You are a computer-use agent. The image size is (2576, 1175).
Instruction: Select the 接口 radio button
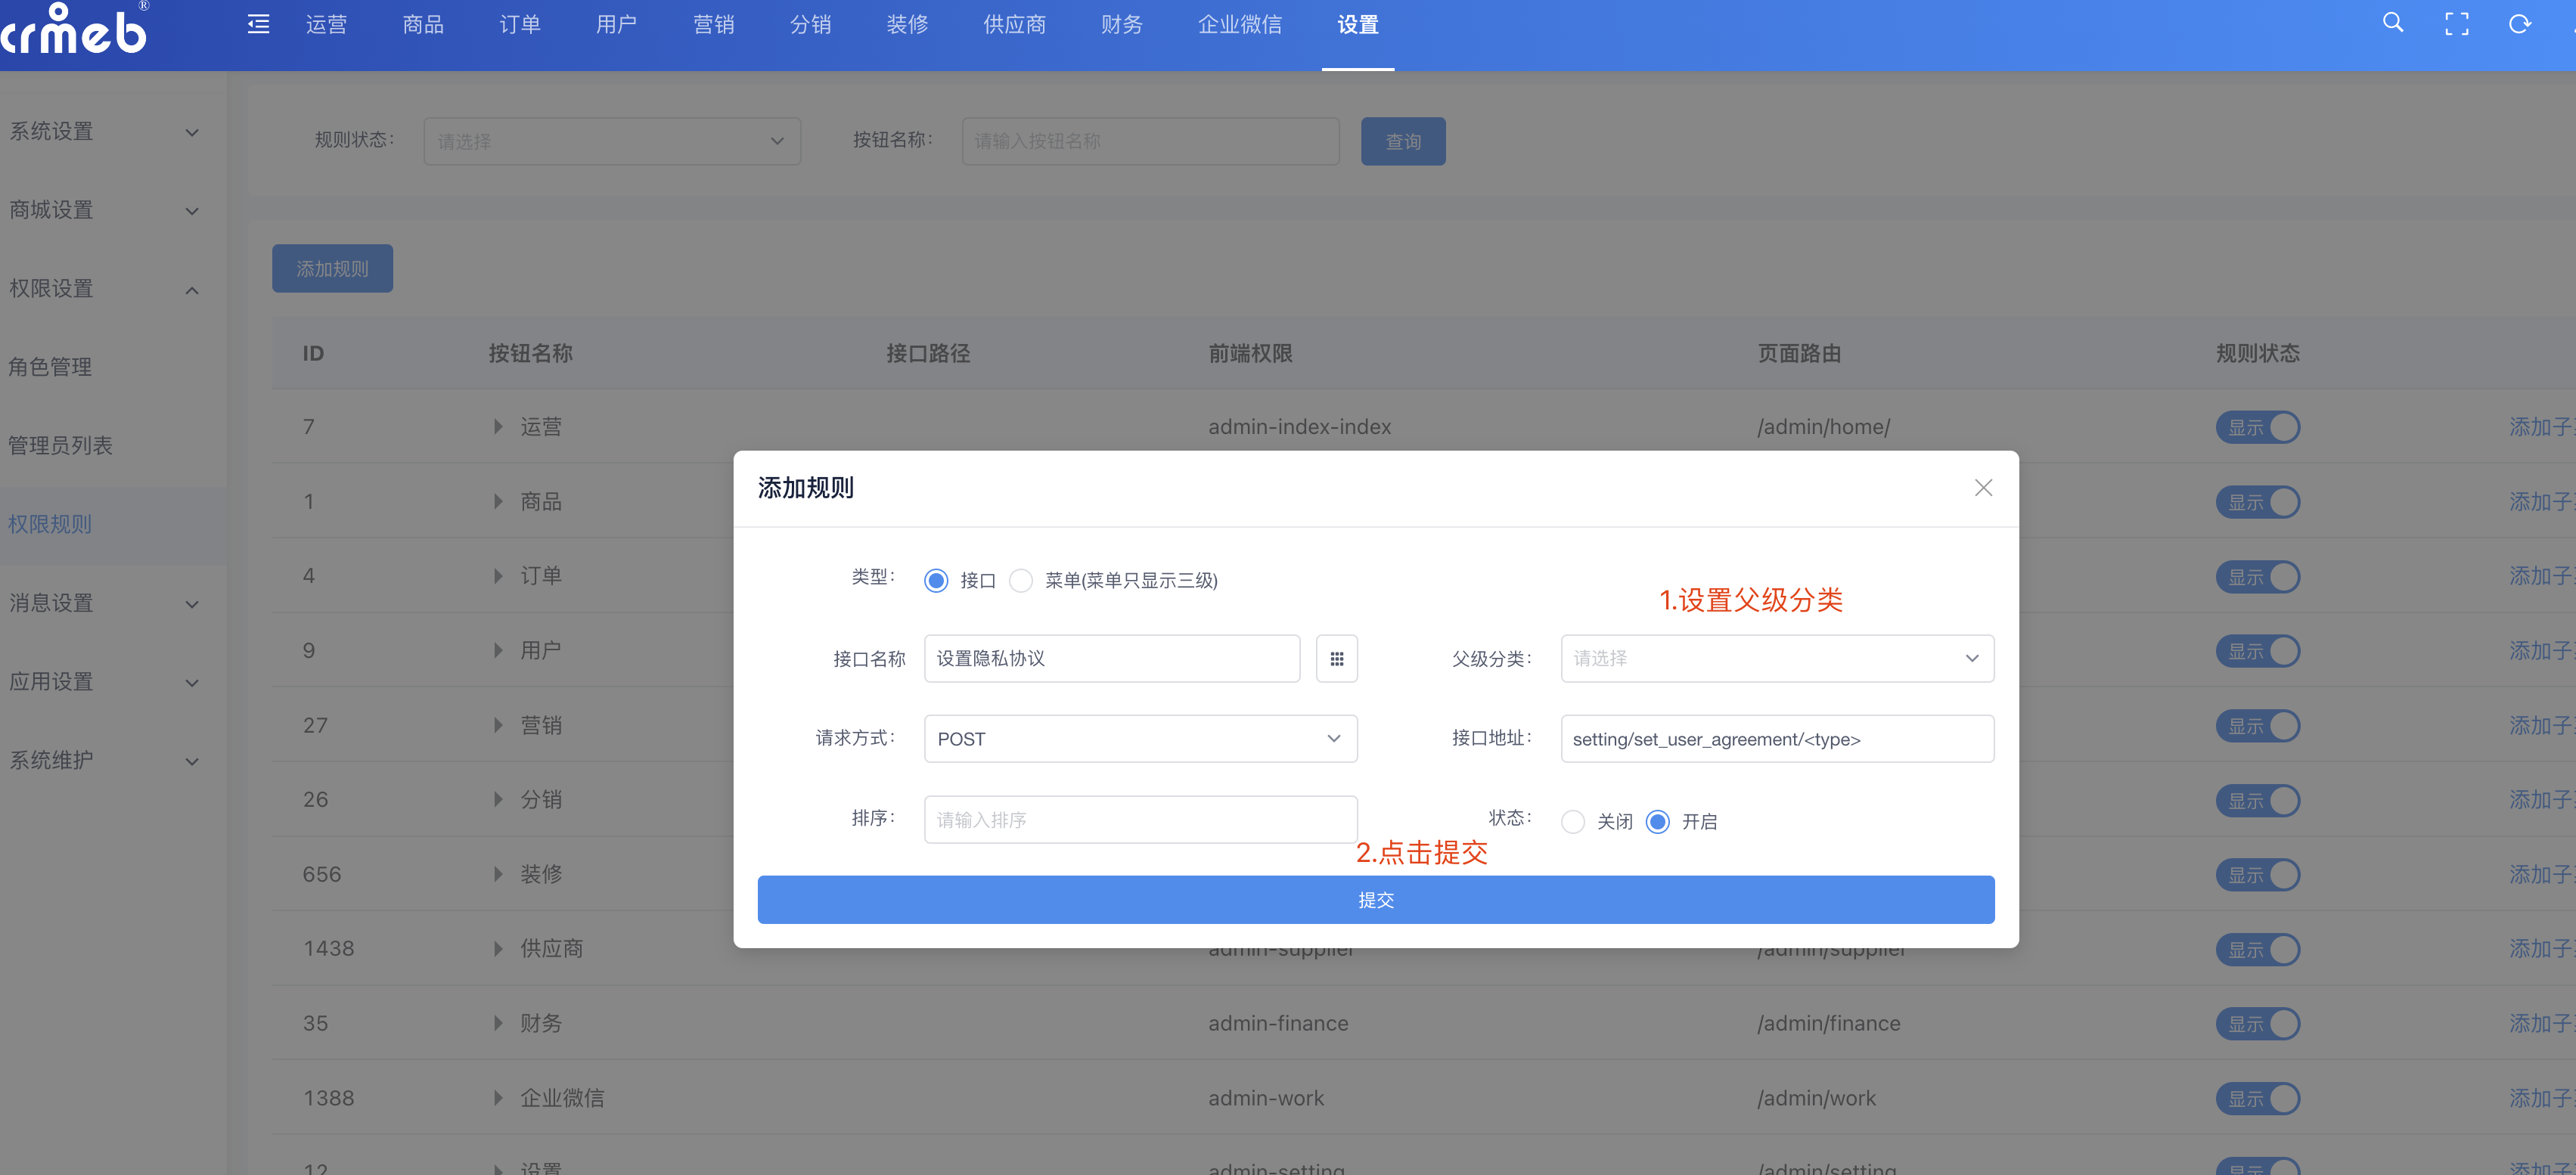pos(936,580)
